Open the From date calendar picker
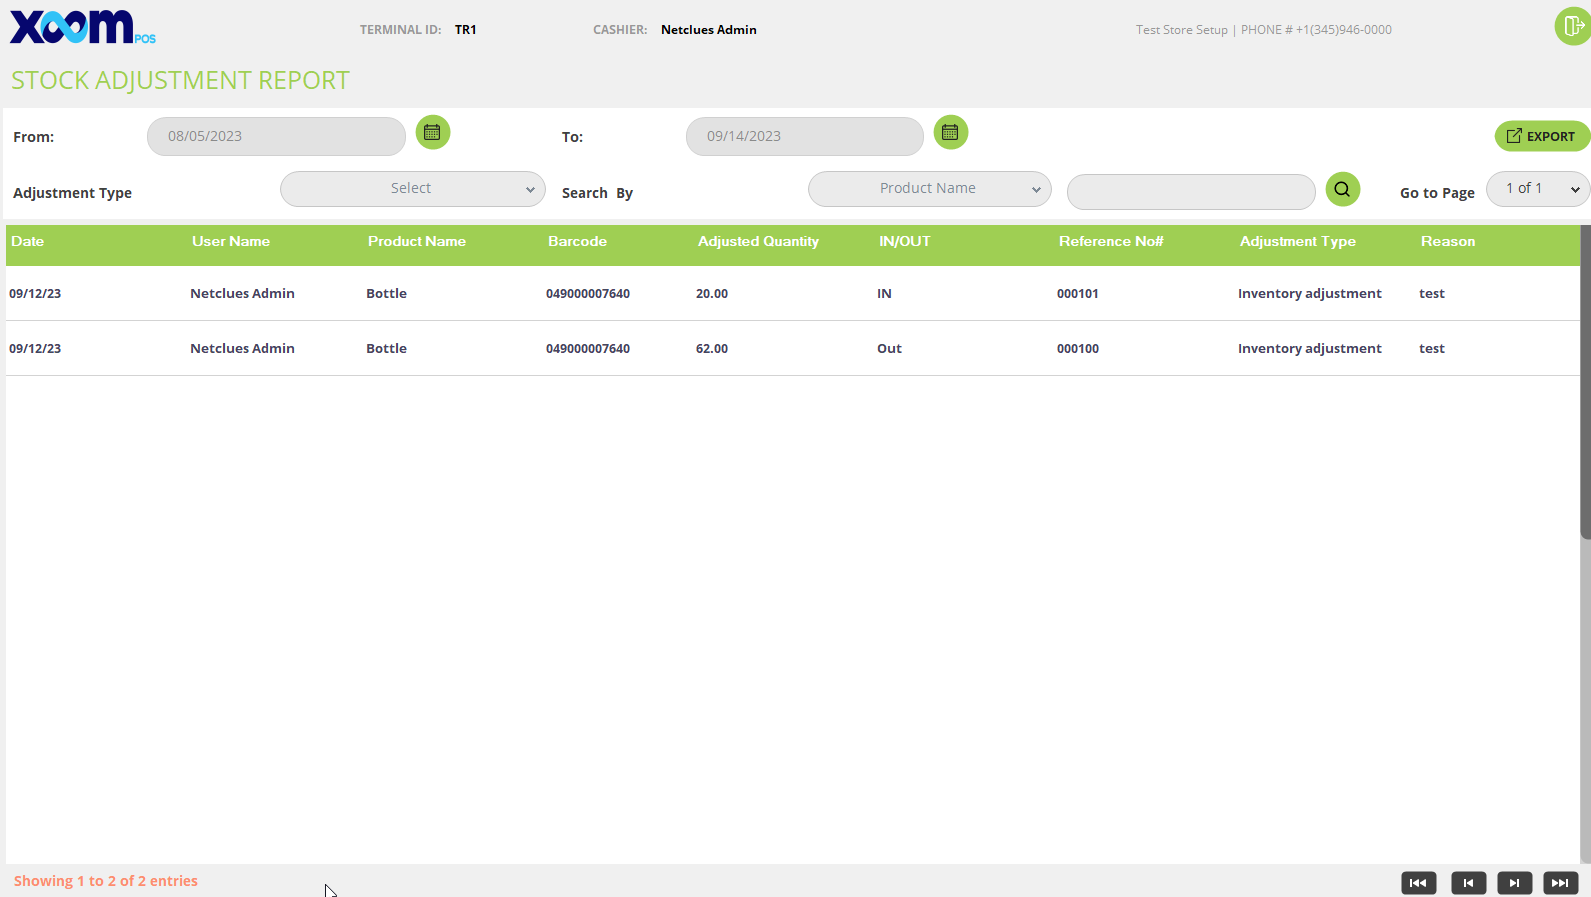 point(433,132)
